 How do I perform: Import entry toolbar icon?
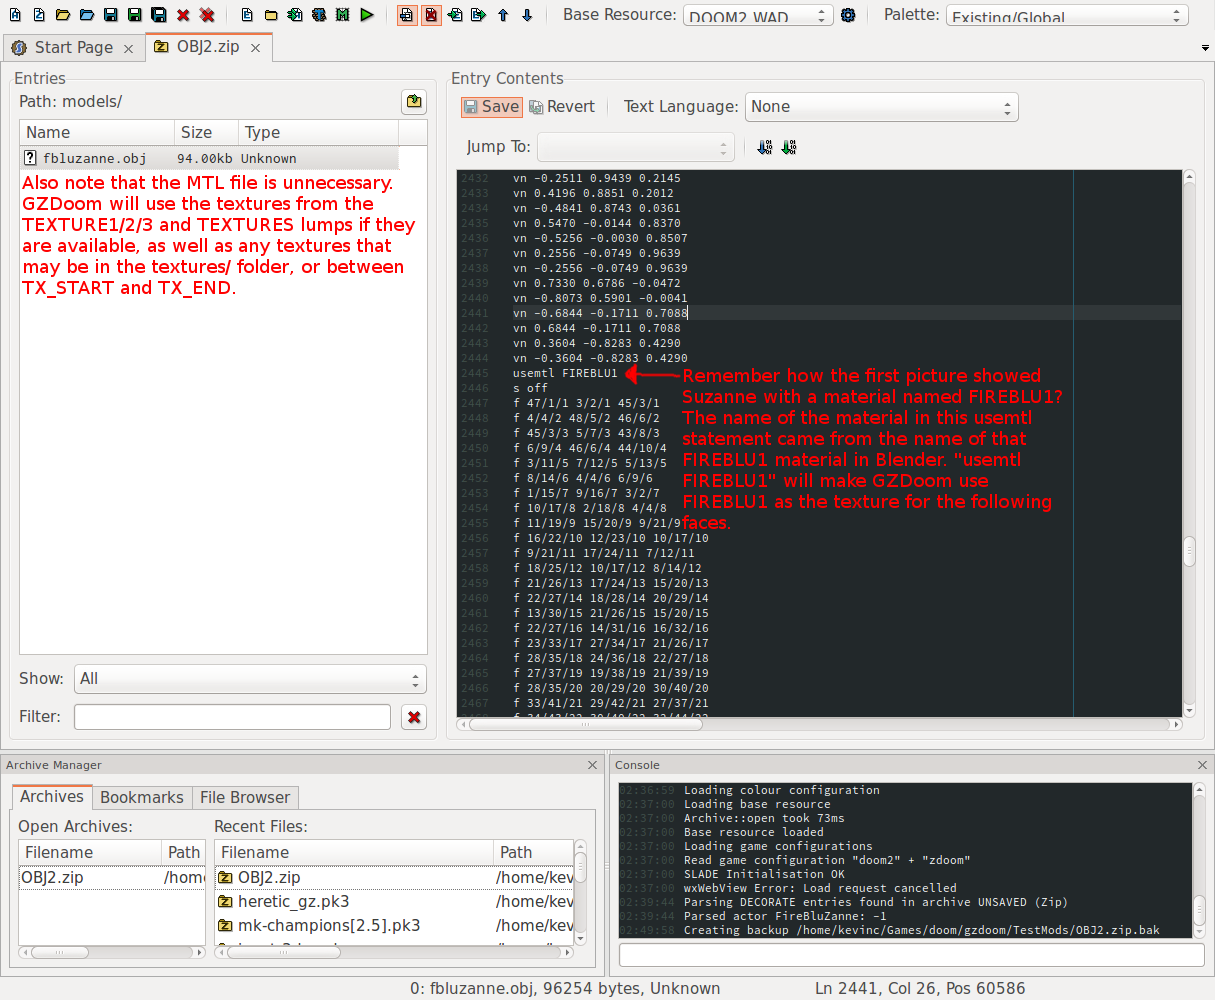(x=455, y=15)
